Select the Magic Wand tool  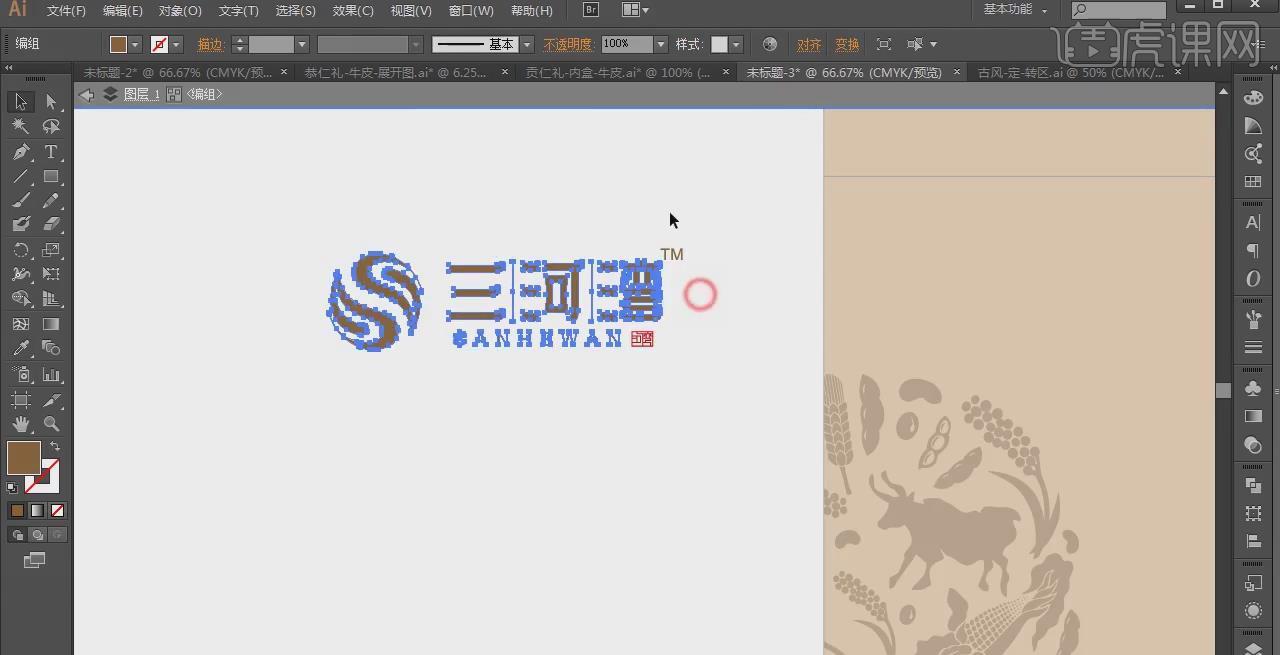coord(21,127)
